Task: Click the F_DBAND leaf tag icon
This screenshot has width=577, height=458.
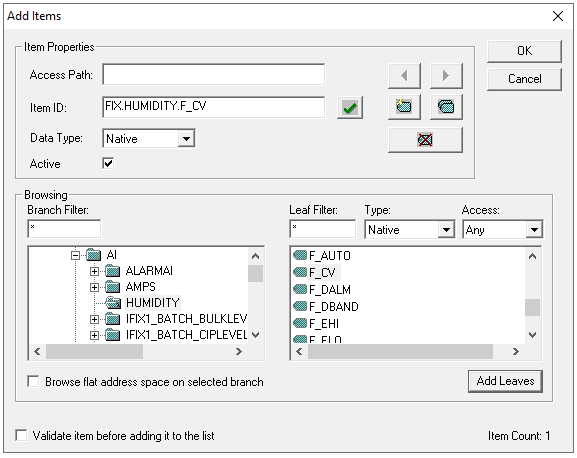Action: 300,306
